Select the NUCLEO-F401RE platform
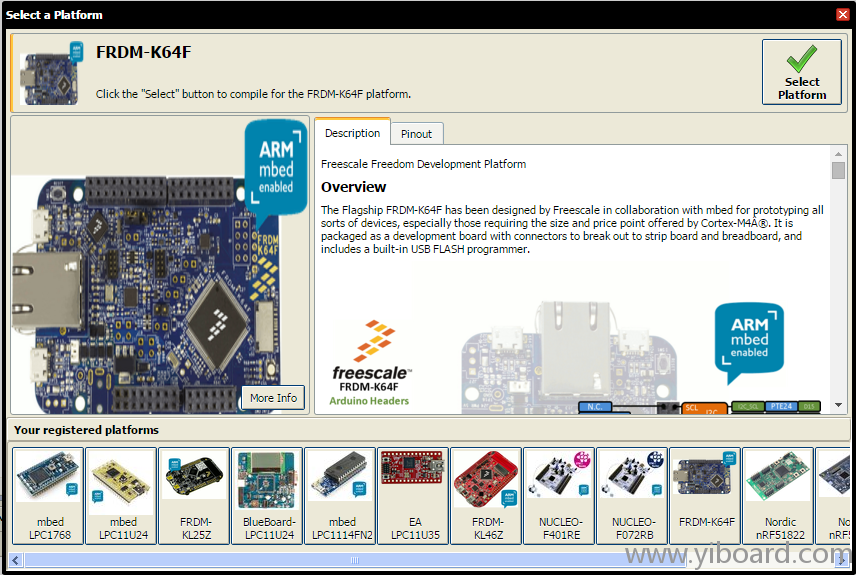Image resolution: width=856 pixels, height=575 pixels. pos(560,496)
